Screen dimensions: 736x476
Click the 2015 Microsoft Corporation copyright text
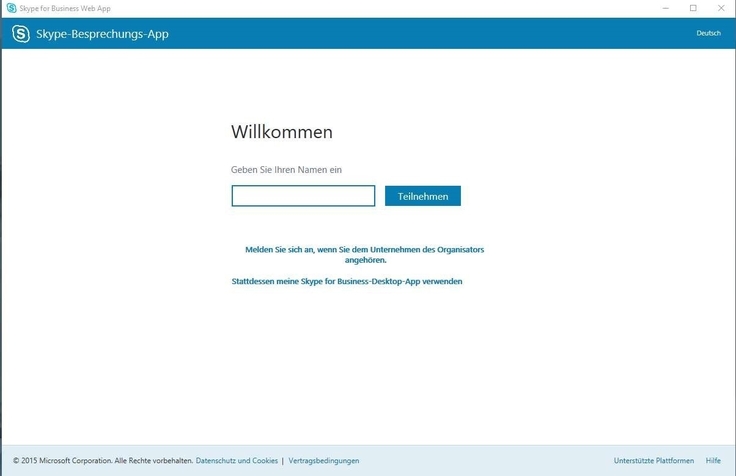pos(103,461)
